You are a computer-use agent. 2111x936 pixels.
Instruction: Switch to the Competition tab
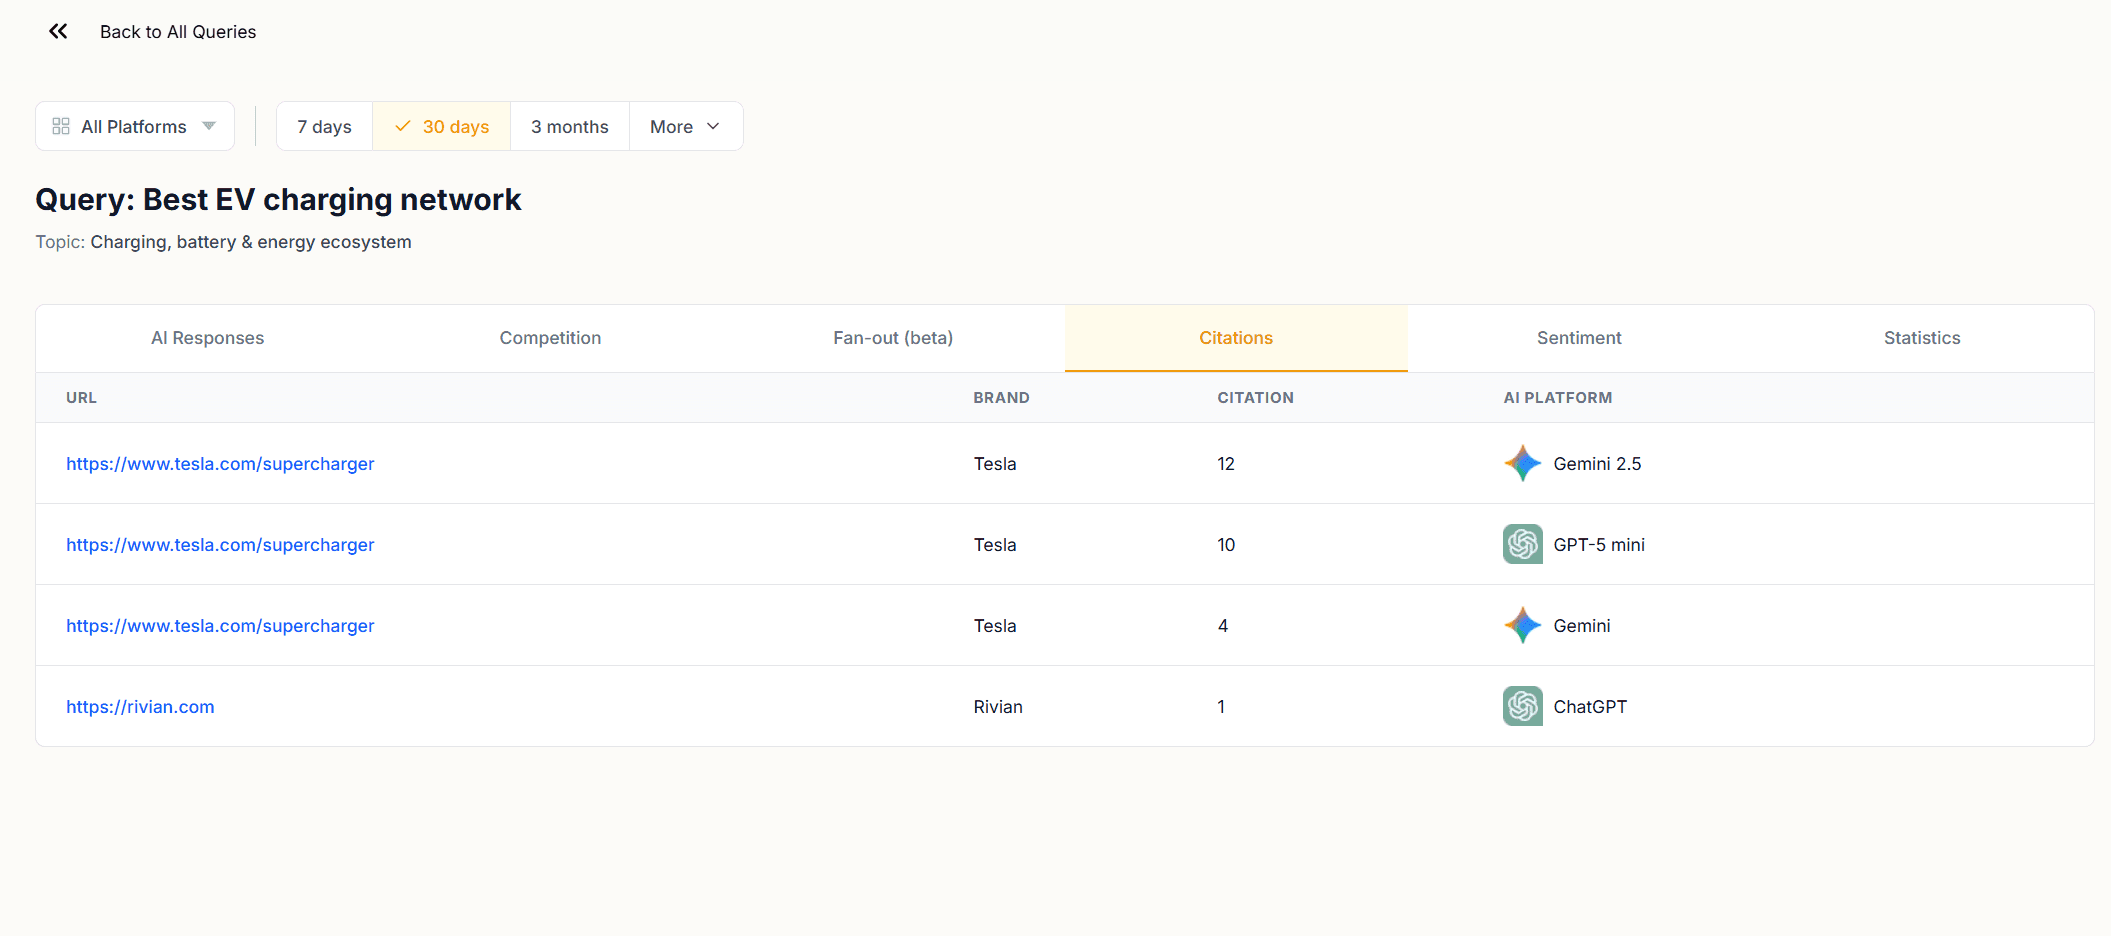point(550,338)
